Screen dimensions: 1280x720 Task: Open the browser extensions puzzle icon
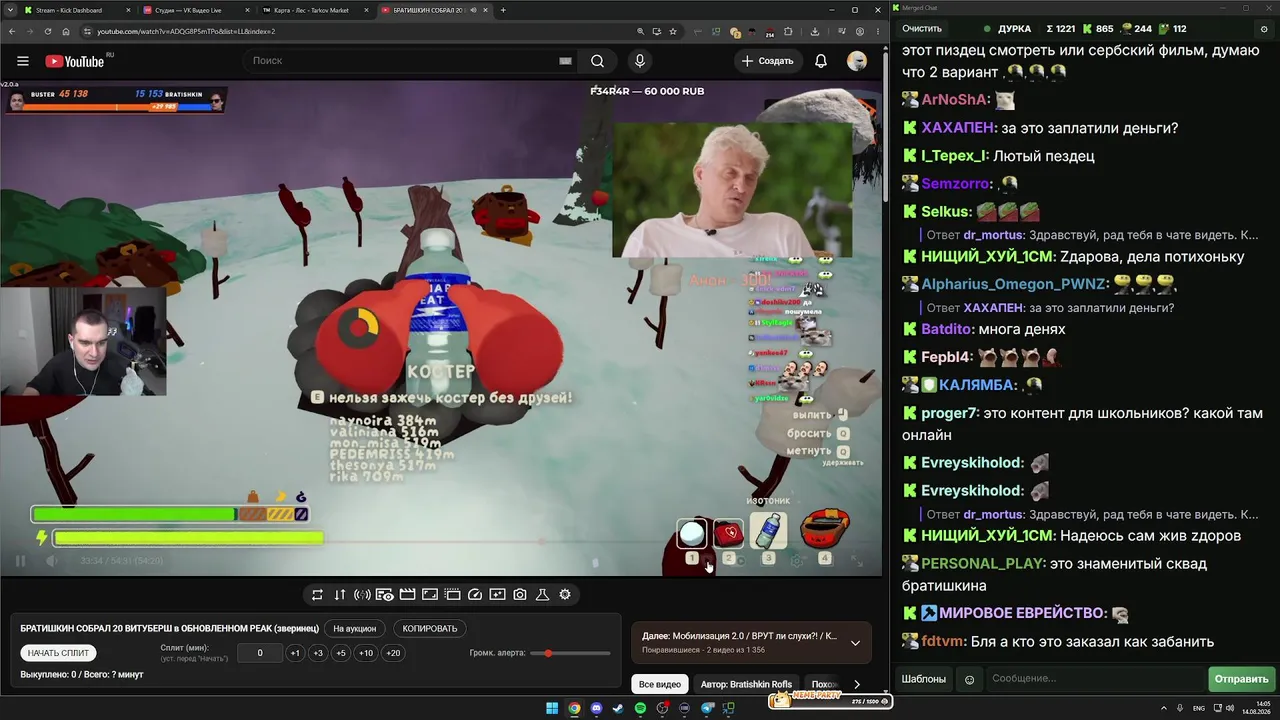[x=788, y=31]
